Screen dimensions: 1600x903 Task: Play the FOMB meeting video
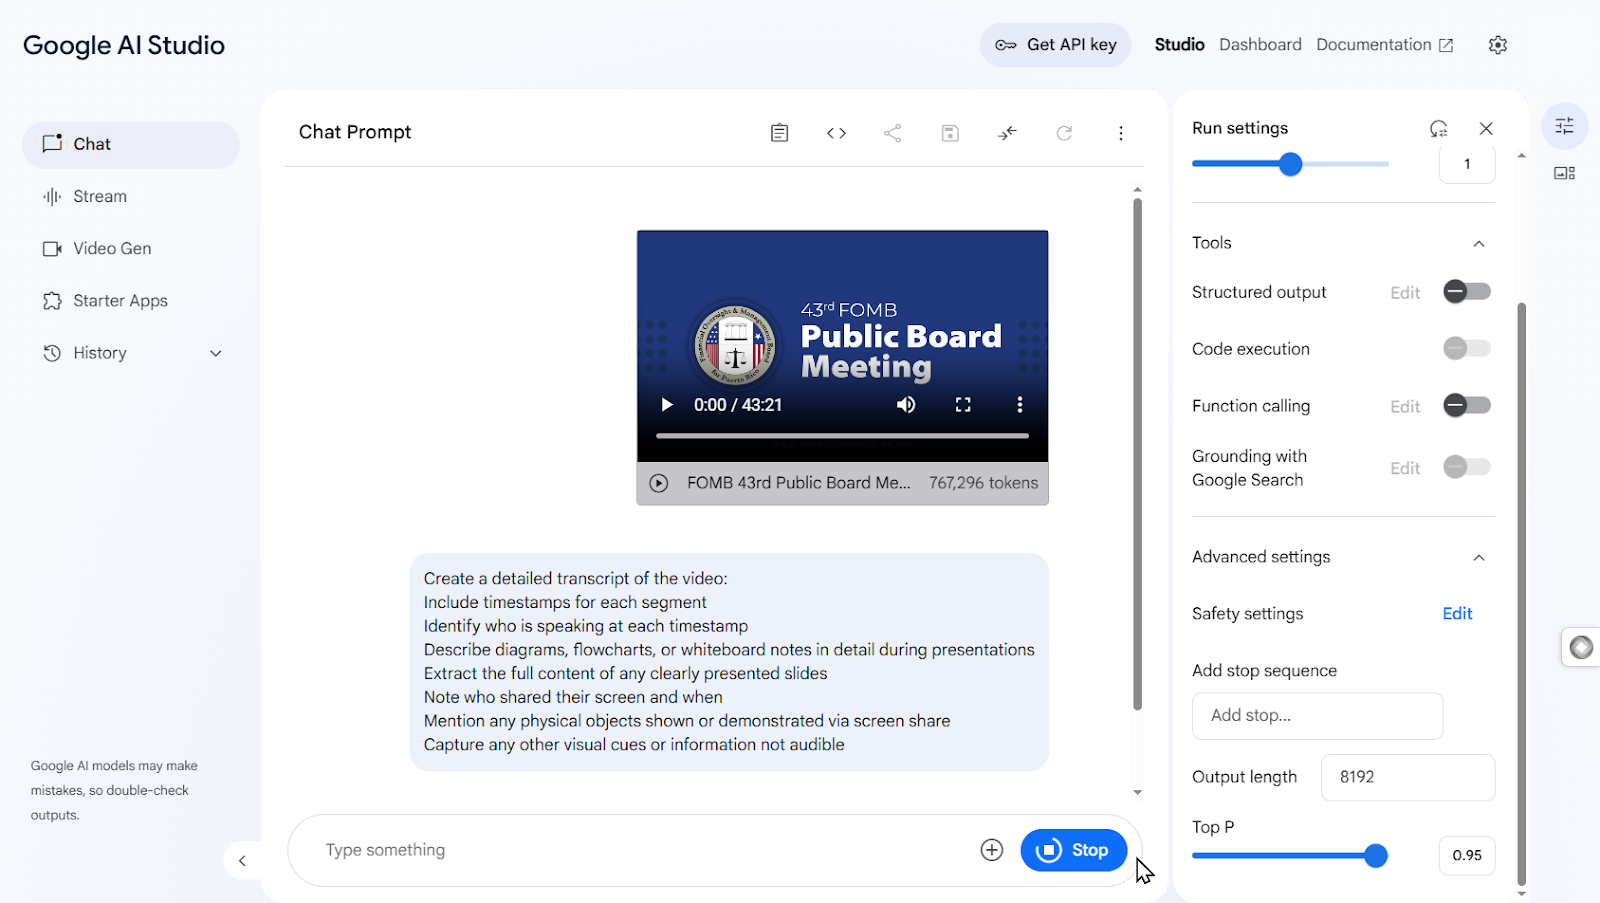coord(666,405)
